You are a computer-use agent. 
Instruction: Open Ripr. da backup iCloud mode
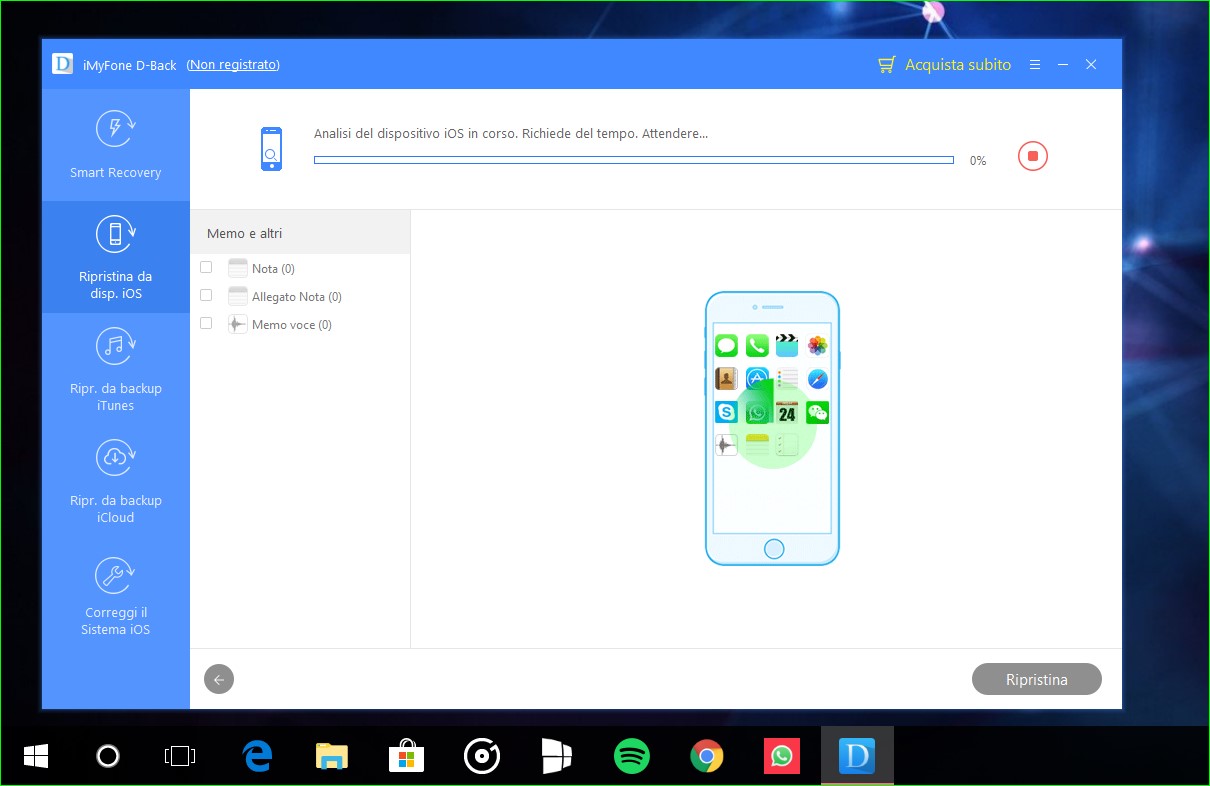click(115, 482)
